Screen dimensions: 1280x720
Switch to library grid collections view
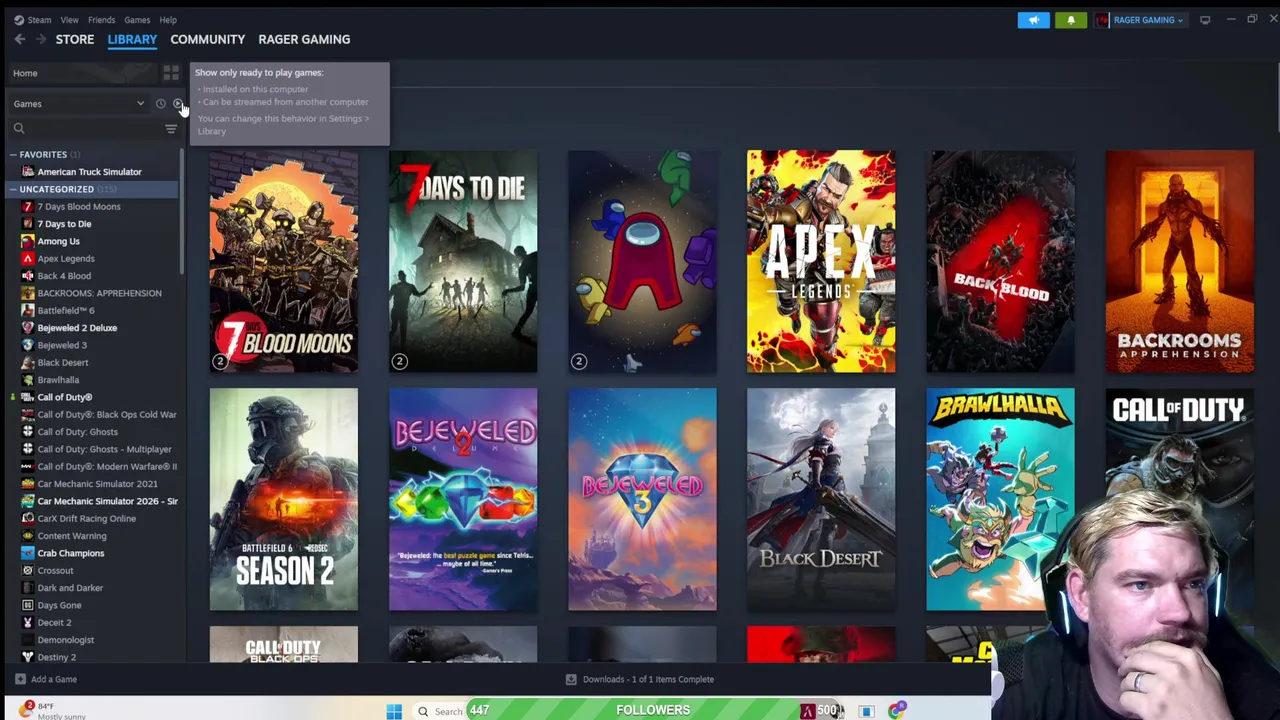click(171, 73)
